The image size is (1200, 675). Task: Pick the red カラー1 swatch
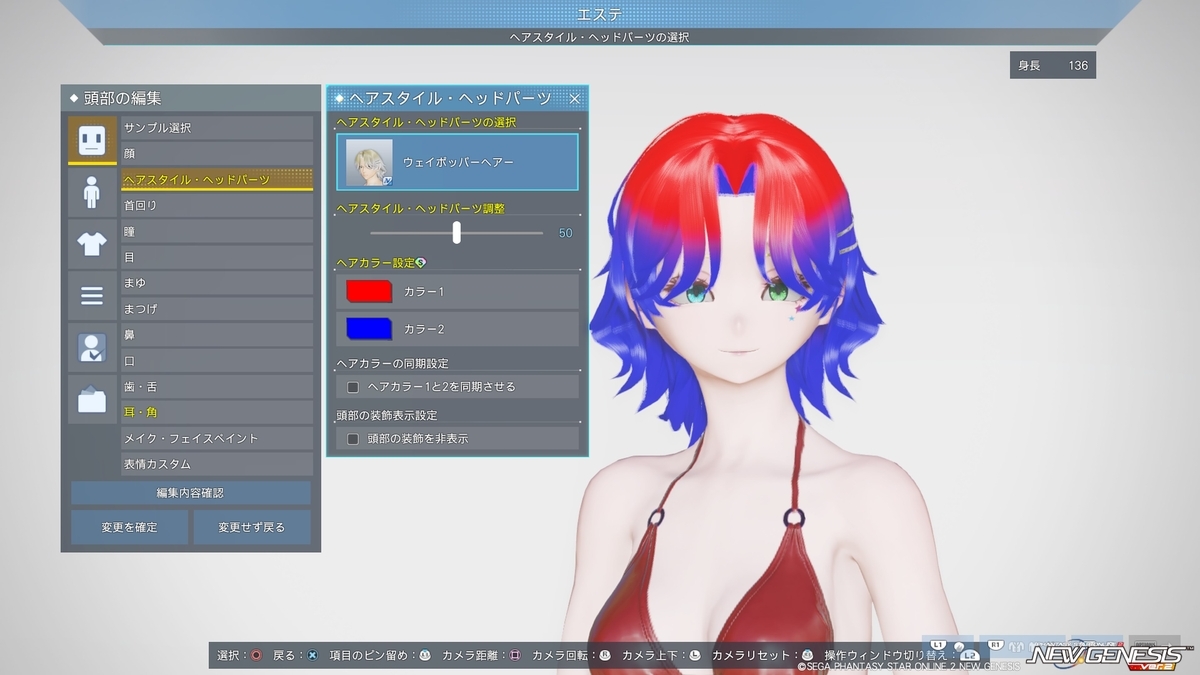point(368,291)
